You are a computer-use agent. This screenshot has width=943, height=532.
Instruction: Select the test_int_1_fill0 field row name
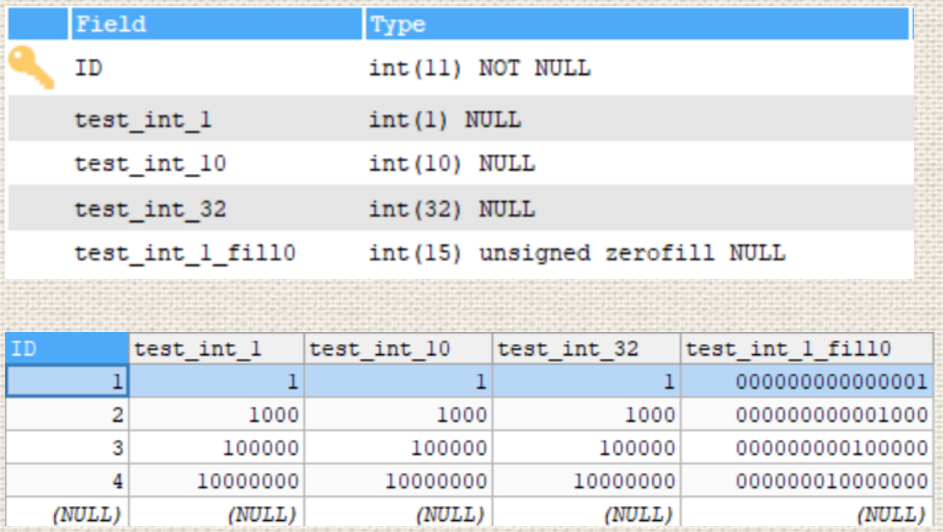[x=185, y=253]
